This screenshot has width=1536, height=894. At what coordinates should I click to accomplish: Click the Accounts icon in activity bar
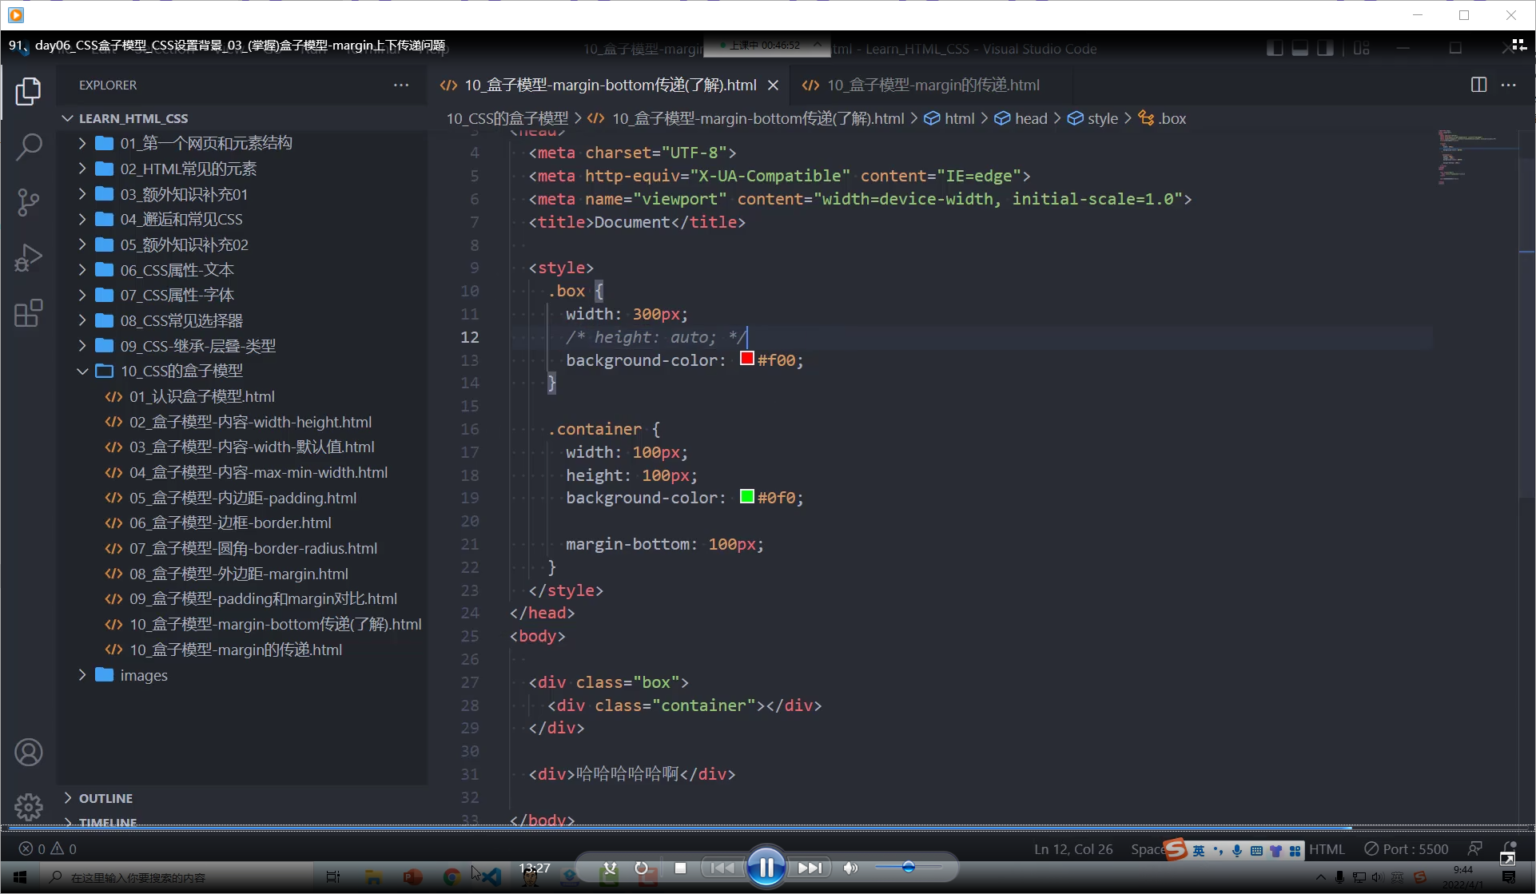(x=29, y=752)
